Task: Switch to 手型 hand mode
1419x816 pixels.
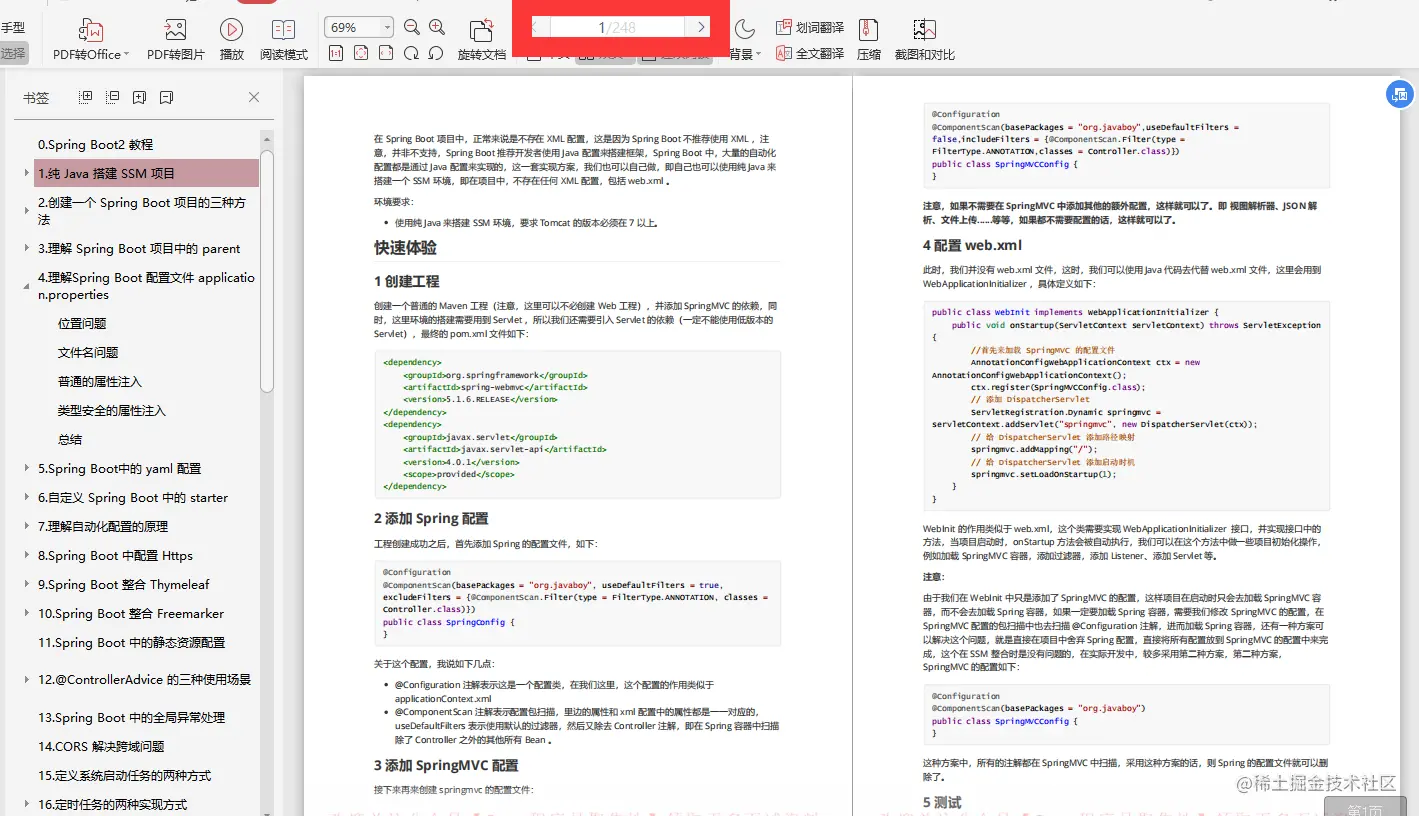Action: (13, 27)
